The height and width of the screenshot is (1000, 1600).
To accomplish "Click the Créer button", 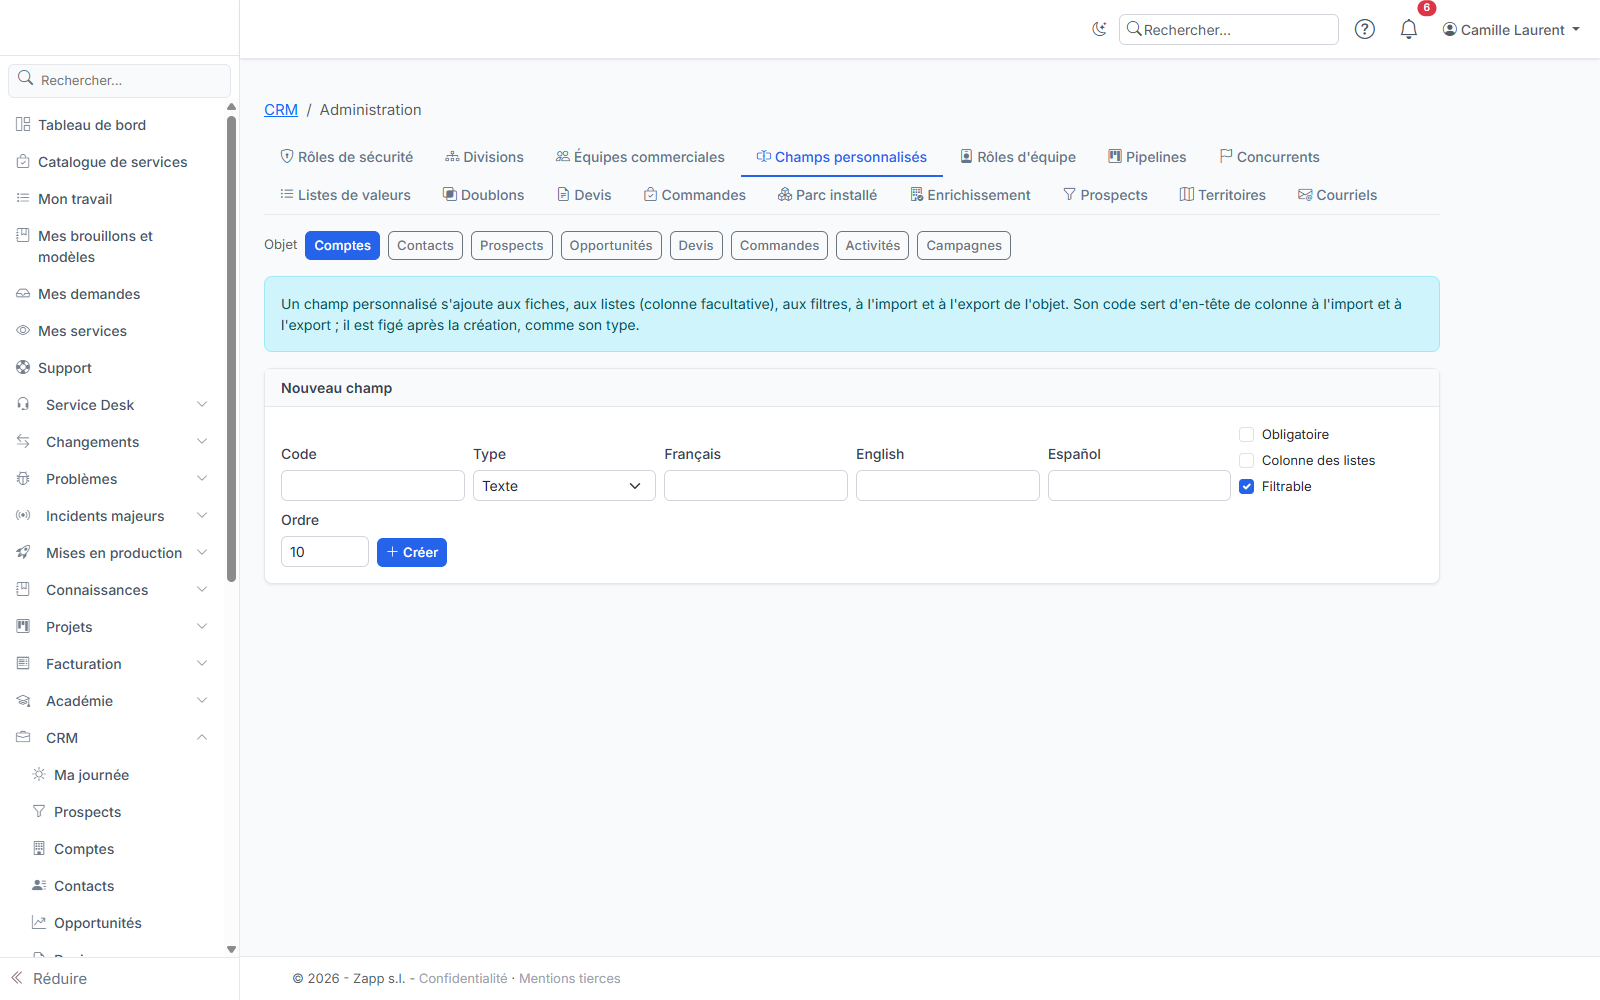I will pos(412,552).
